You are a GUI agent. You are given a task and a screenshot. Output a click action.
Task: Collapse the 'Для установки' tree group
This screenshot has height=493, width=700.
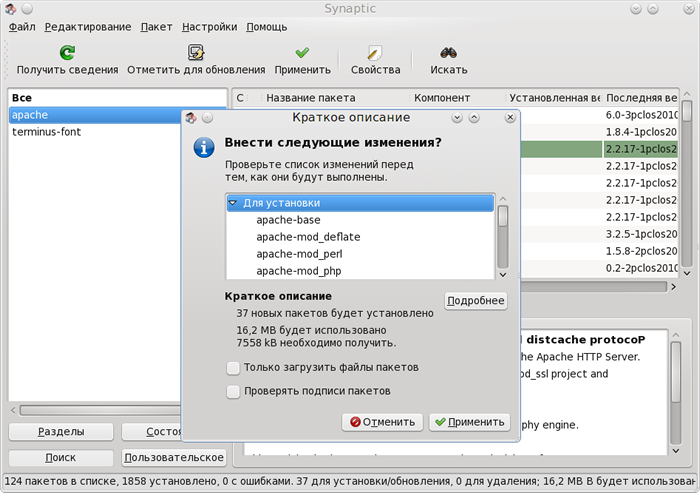233,203
